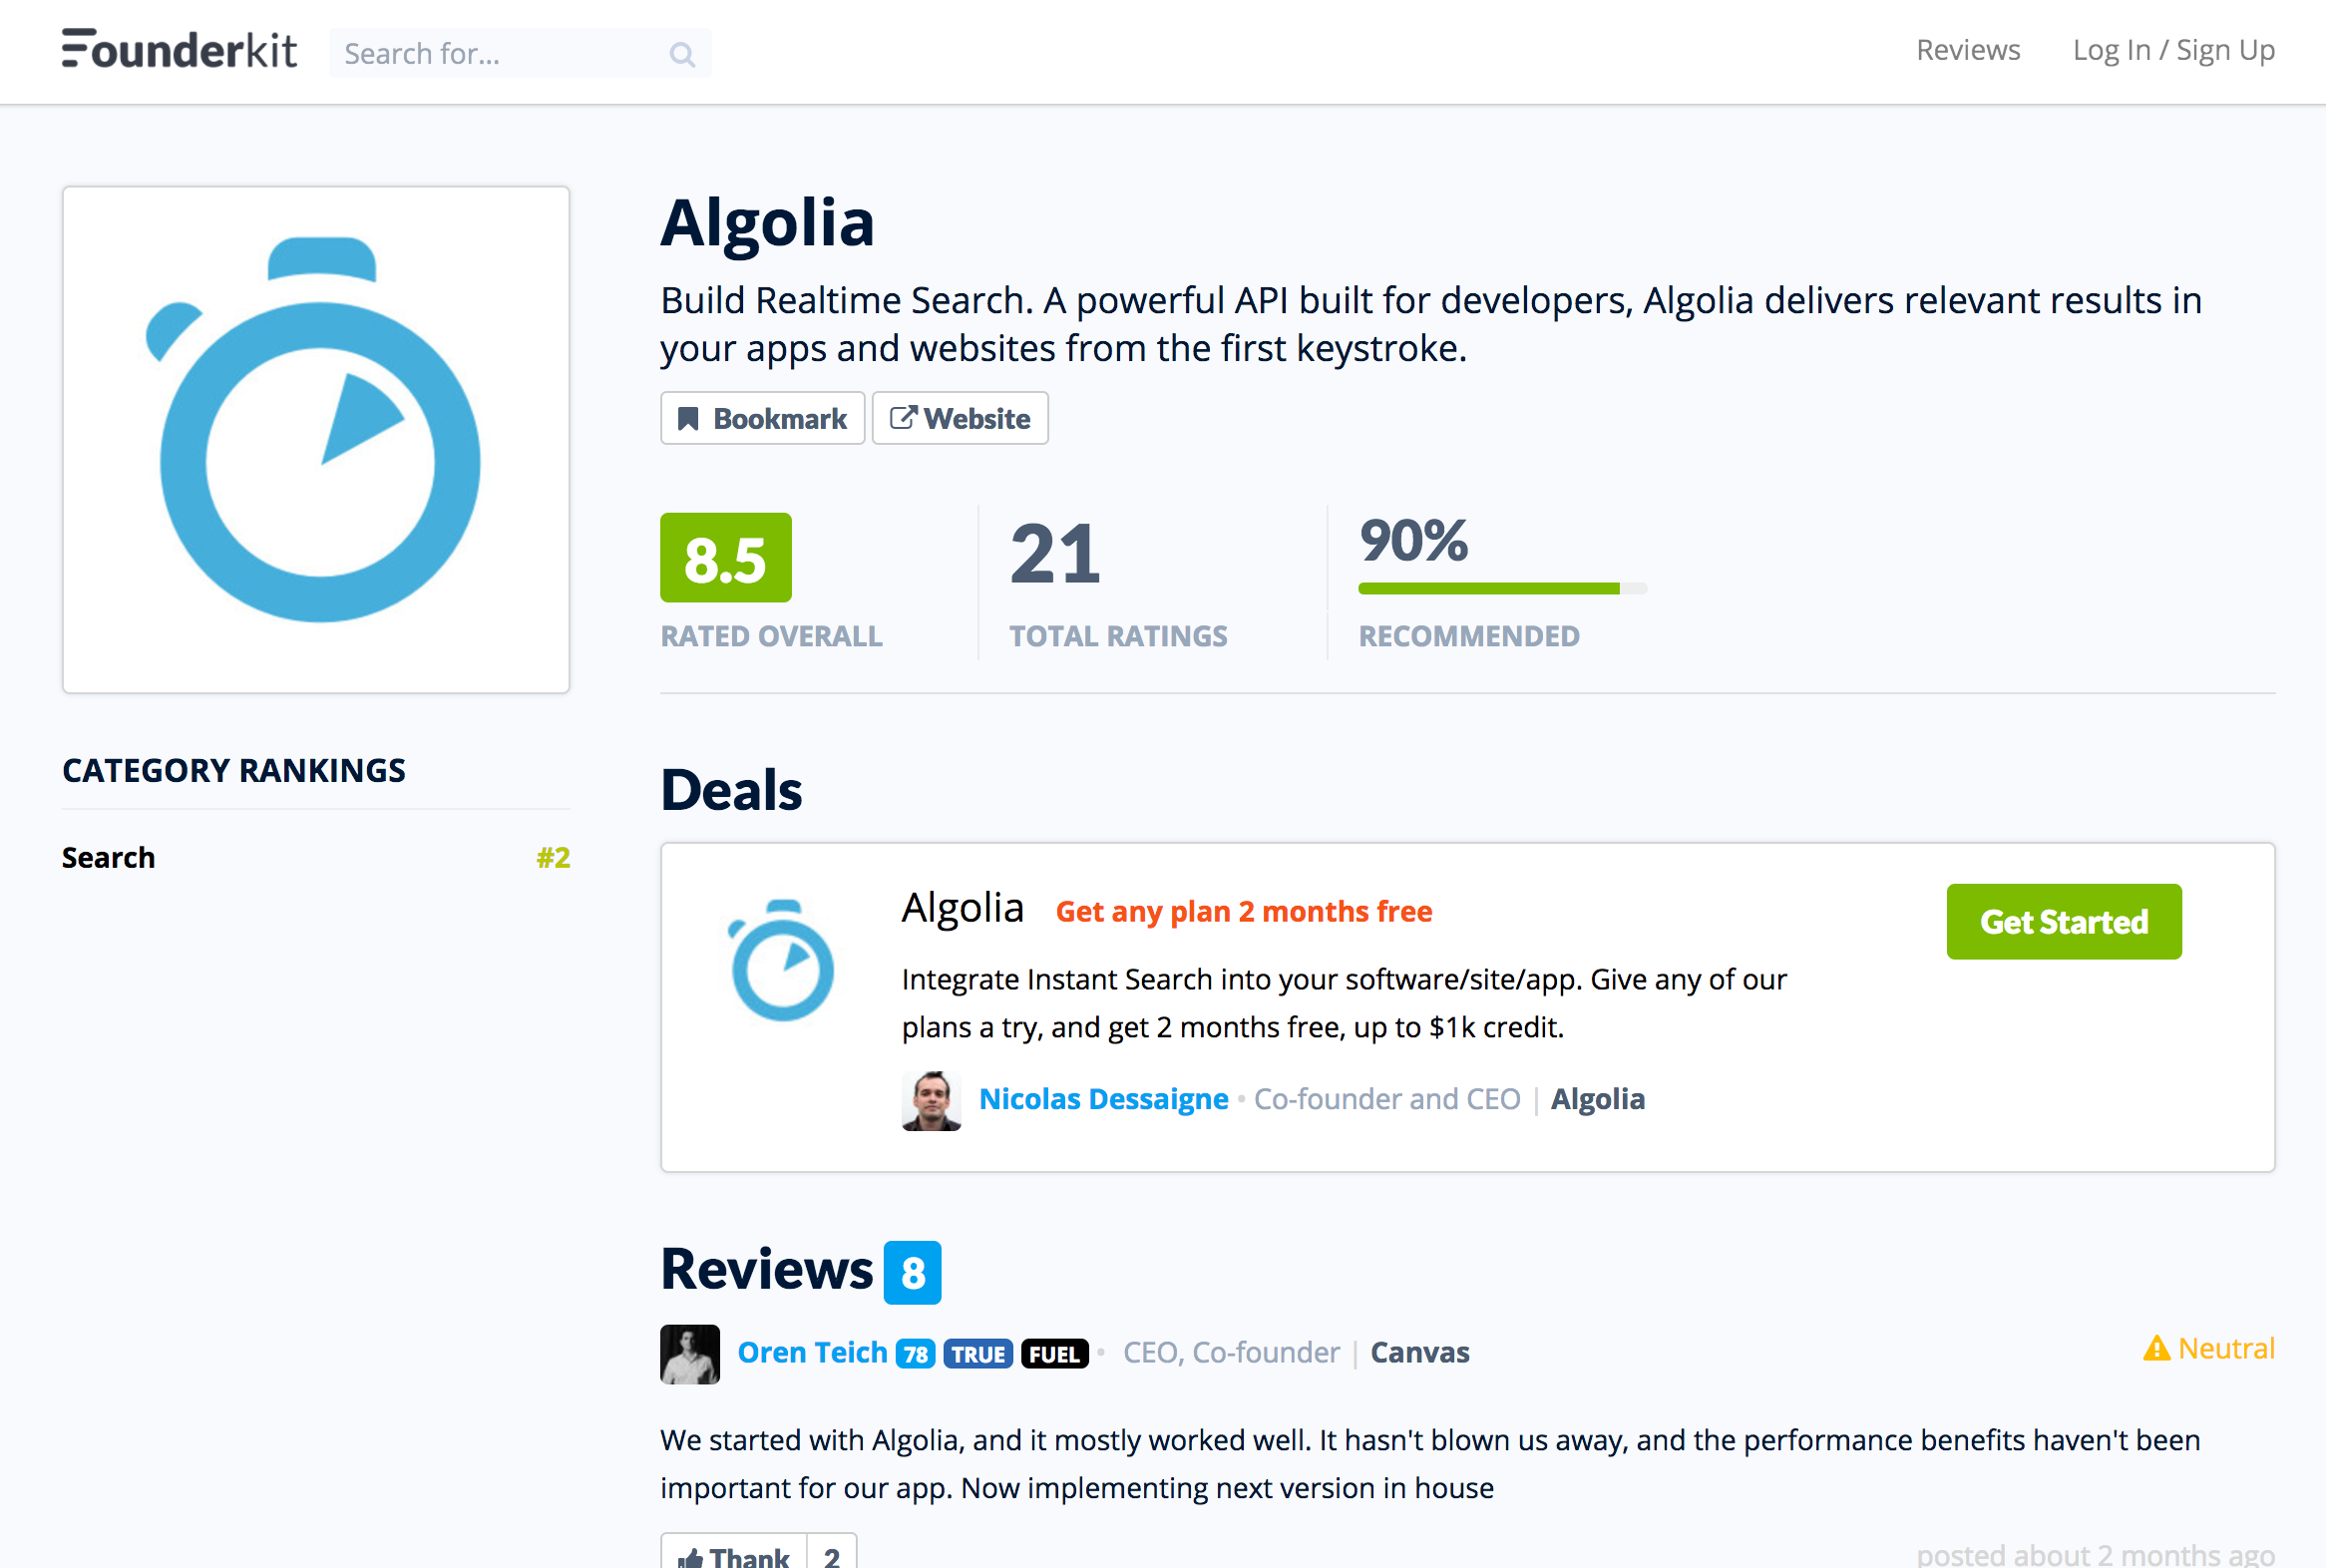
Task: Click the FUEL badge on Oren Teich's review
Action: coord(1054,1353)
